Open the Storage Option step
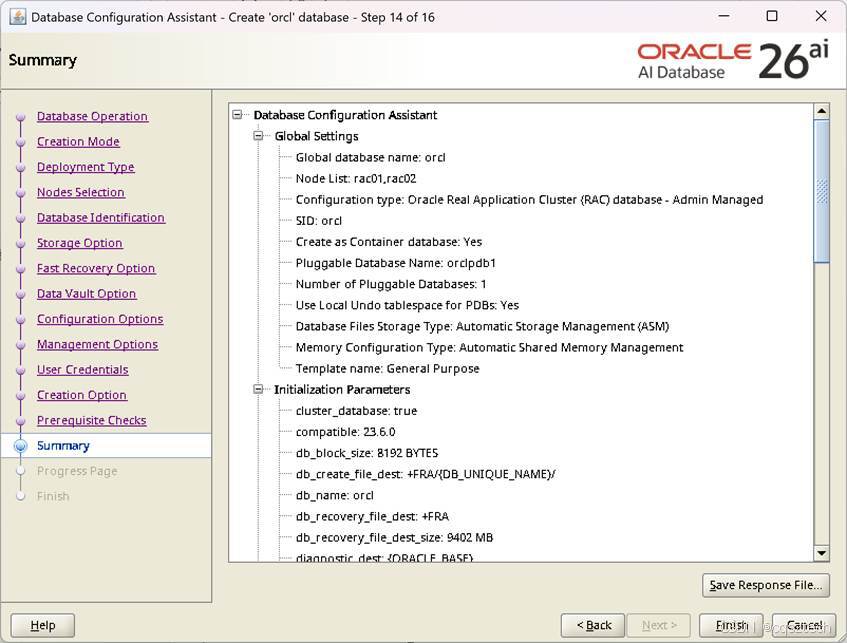The width and height of the screenshot is (847, 643). pyautogui.click(x=80, y=243)
